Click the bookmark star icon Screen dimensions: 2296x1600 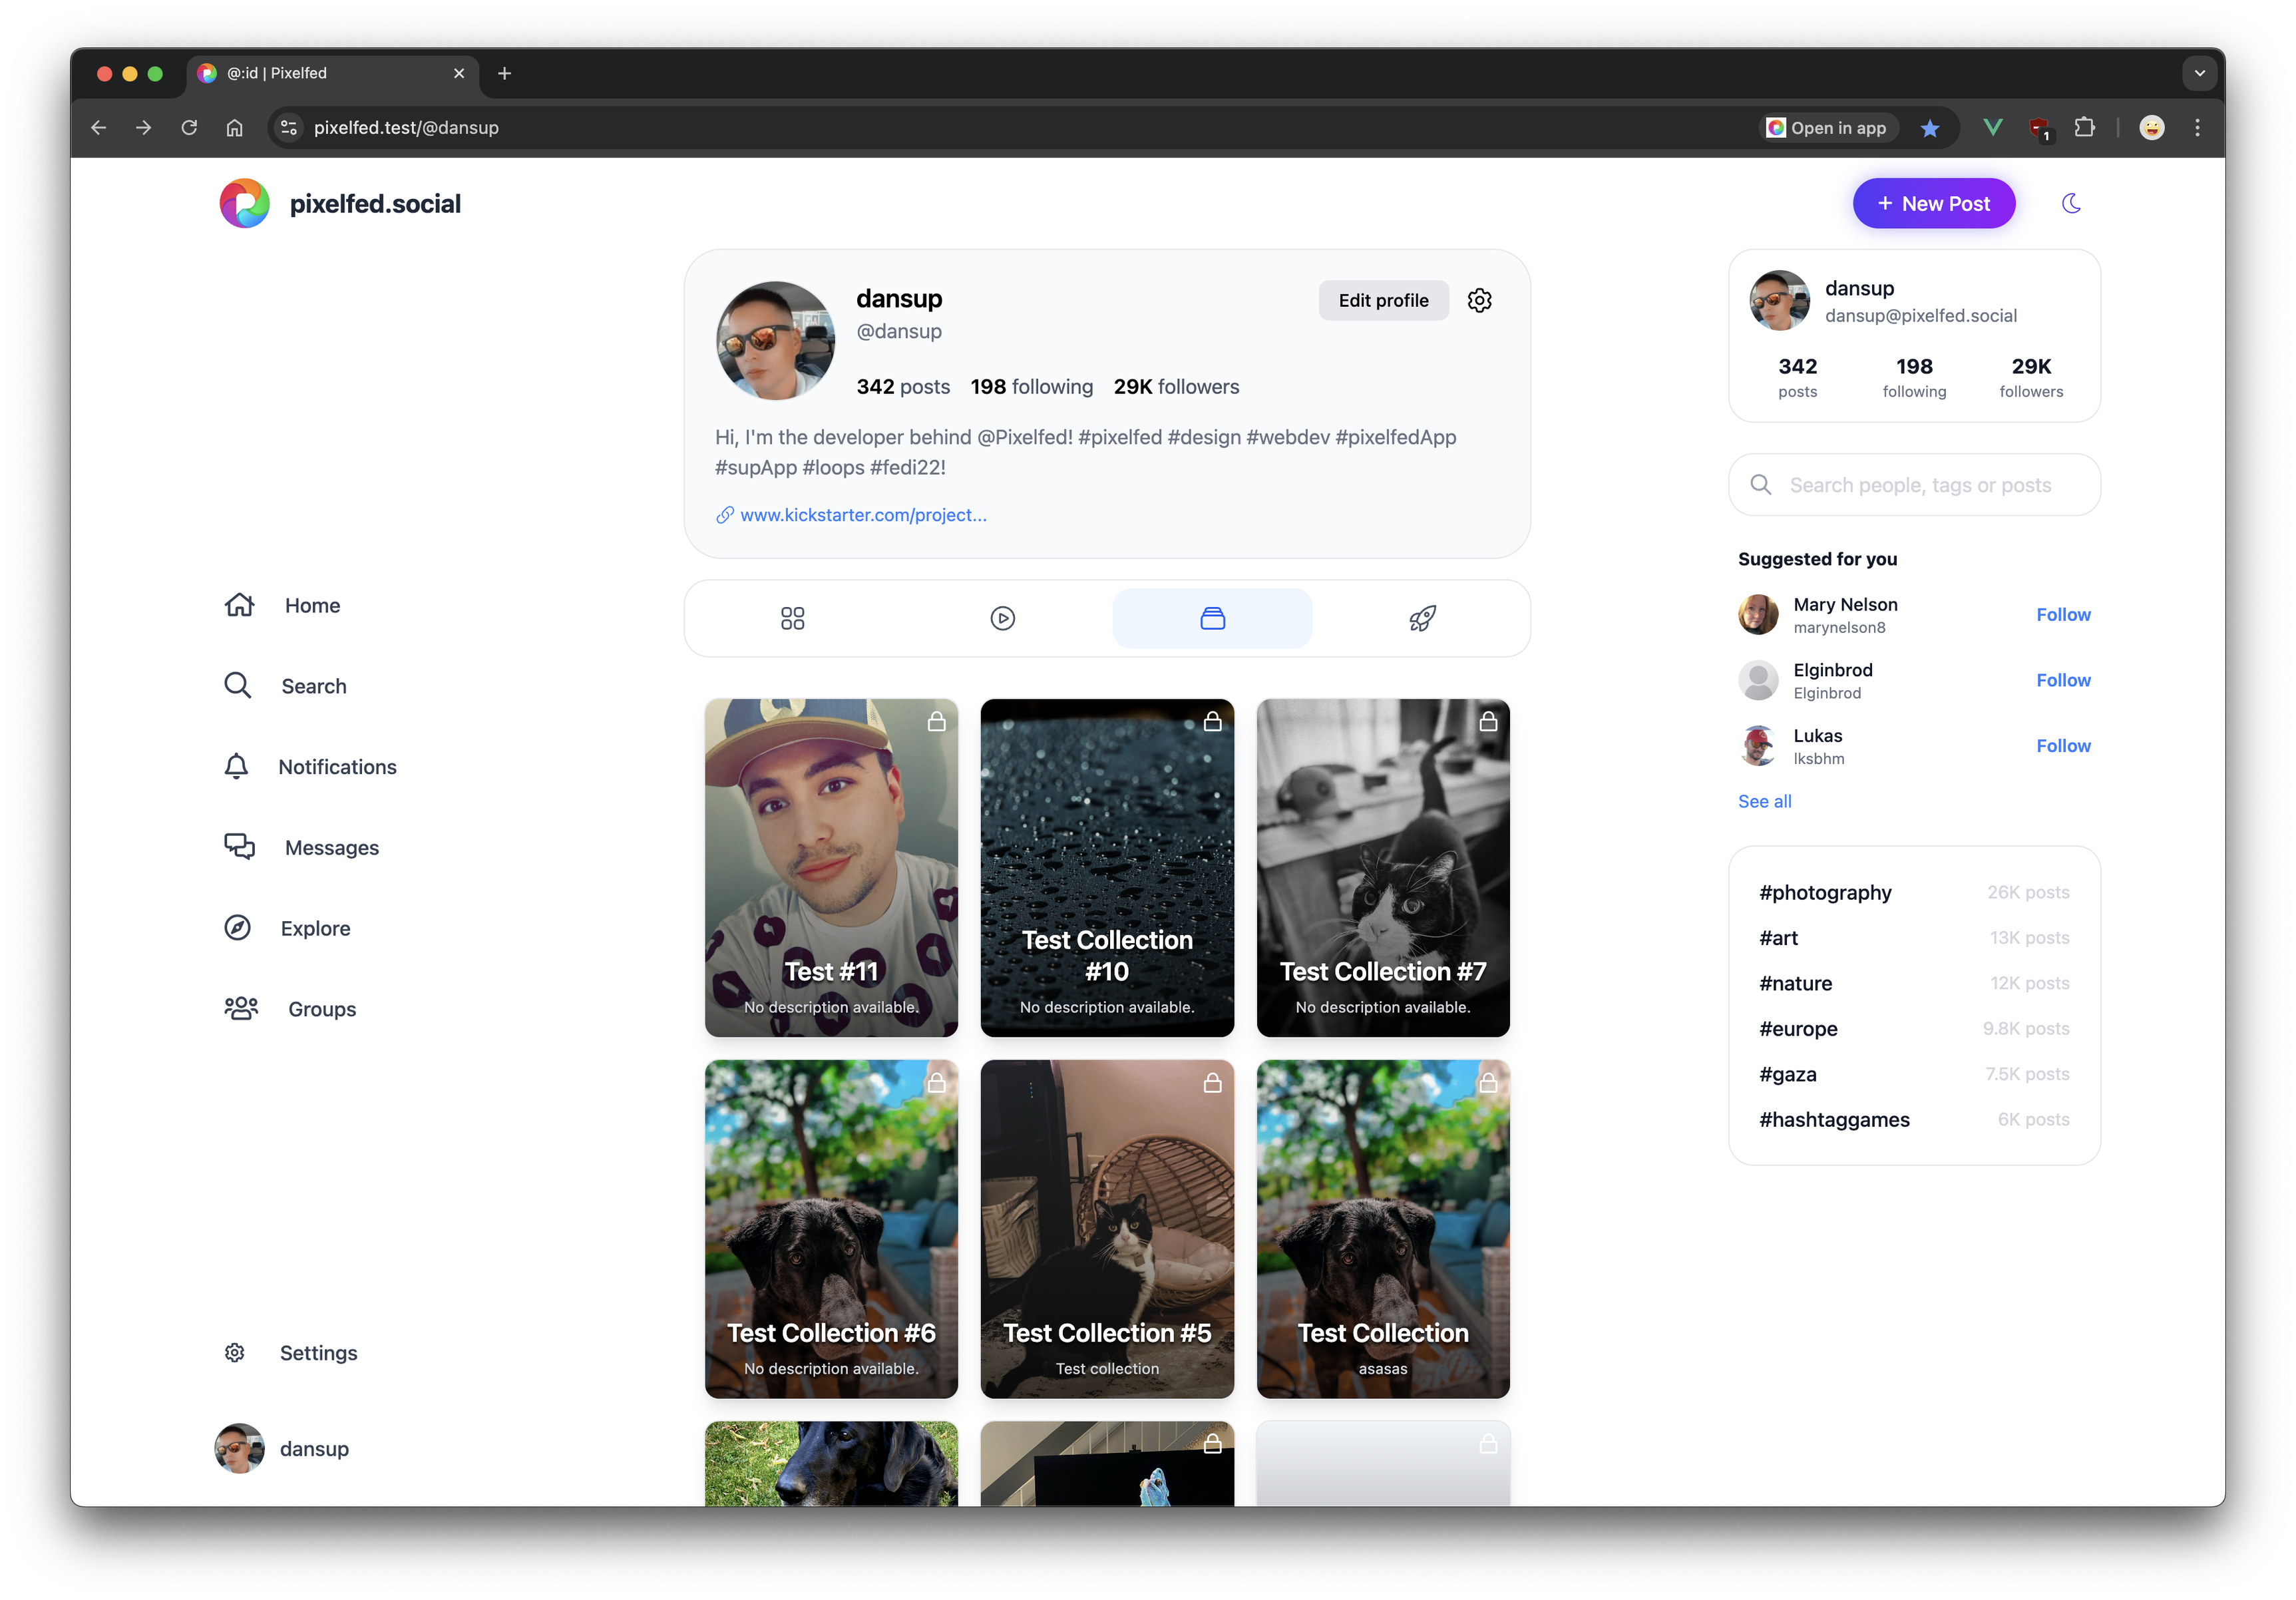coord(1930,127)
